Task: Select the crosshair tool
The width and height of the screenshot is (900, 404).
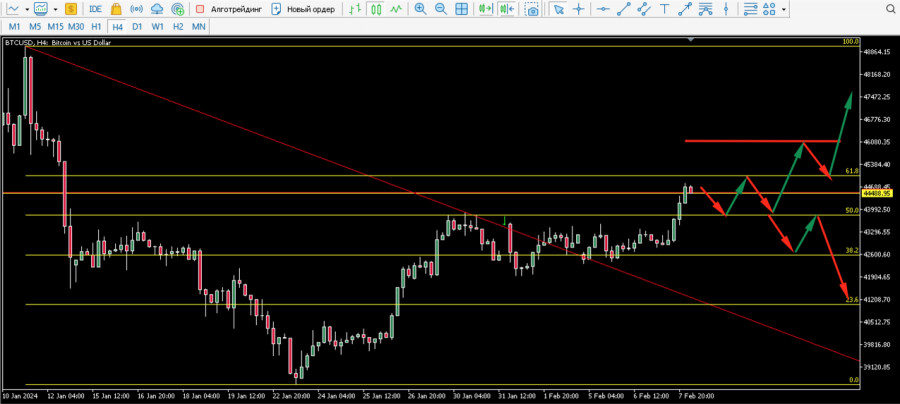Action: click(x=579, y=9)
